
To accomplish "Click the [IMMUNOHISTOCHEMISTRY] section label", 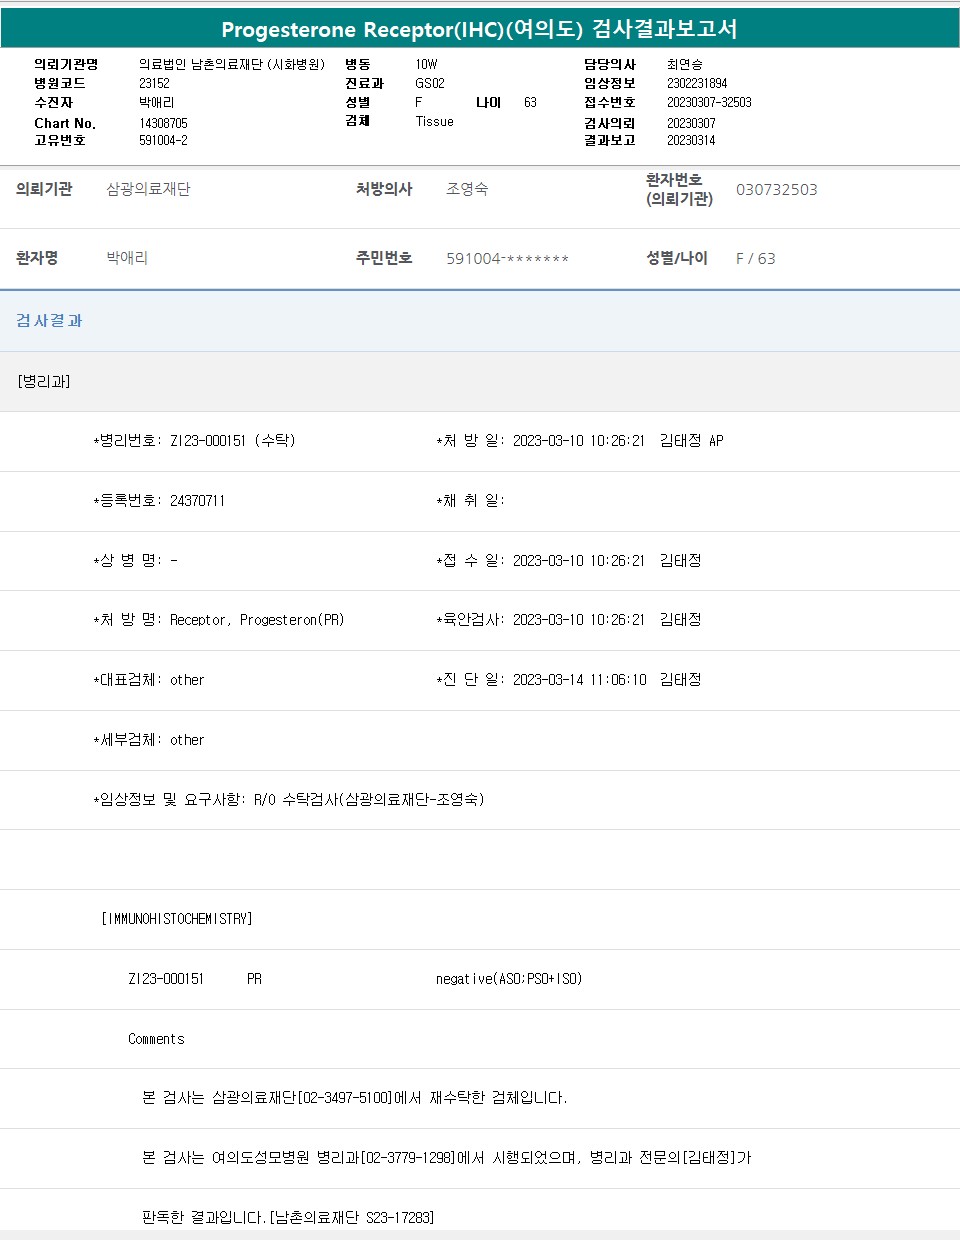I will [177, 919].
